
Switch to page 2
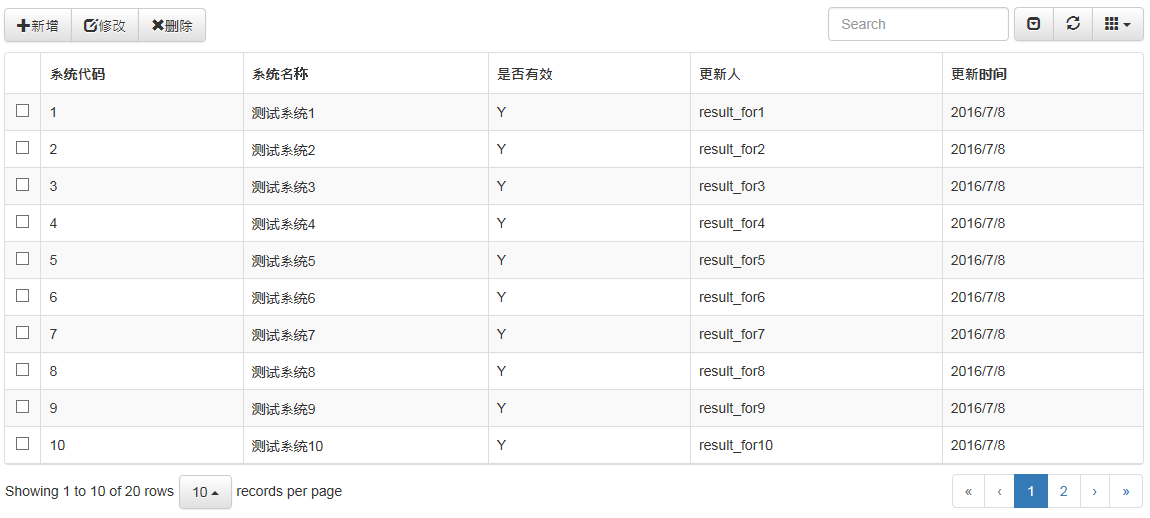tap(1063, 491)
